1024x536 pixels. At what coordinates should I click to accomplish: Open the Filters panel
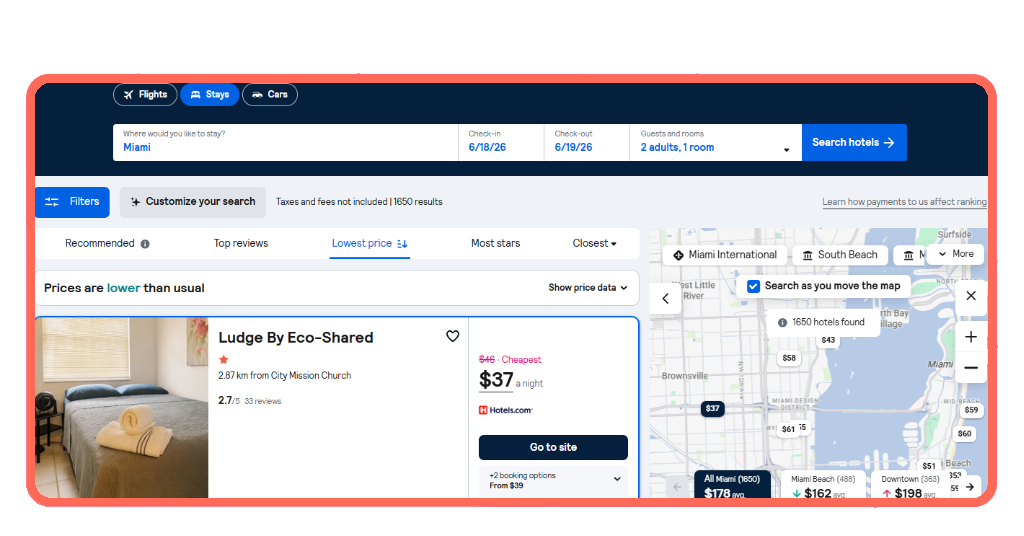coord(72,202)
